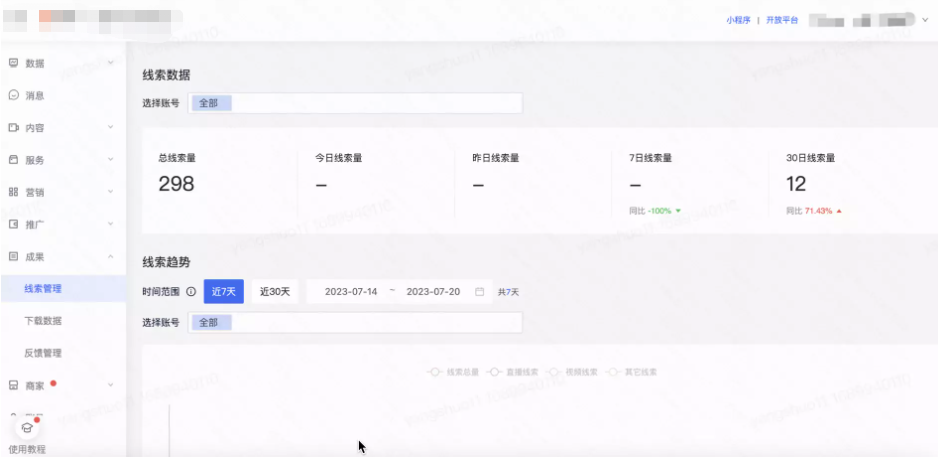This screenshot has width=938, height=459.
Task: Toggle 直播线索 legend series
Action: [513, 372]
